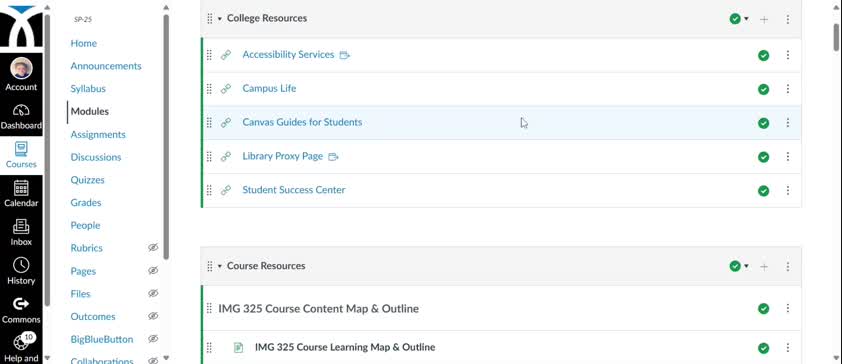Viewport: 842px width, 364px height.
Task: Open Canvas Guides for Students link
Action: tap(302, 122)
